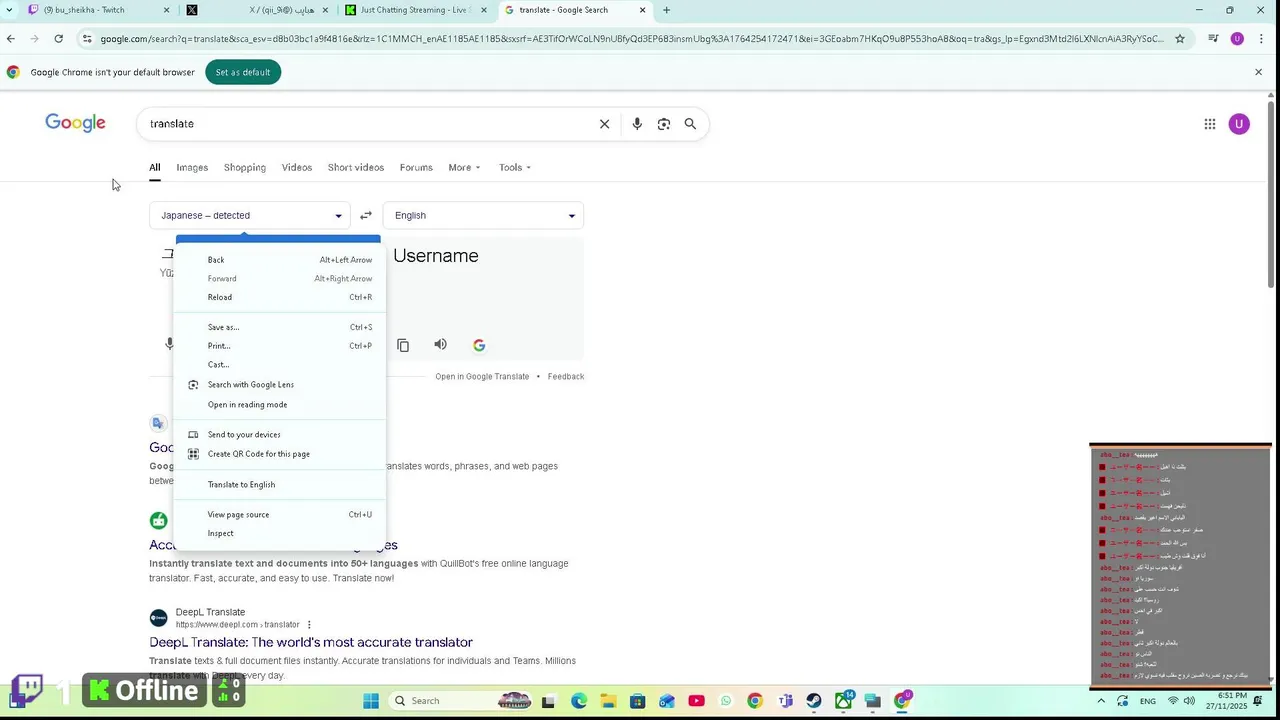Choose Reload in the context menu

click(x=279, y=297)
